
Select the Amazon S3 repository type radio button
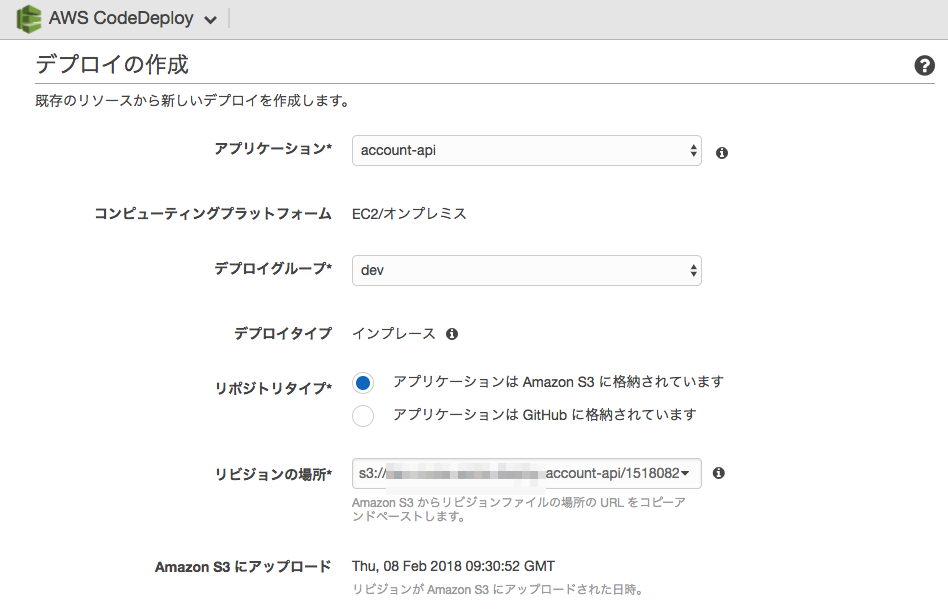point(362,382)
